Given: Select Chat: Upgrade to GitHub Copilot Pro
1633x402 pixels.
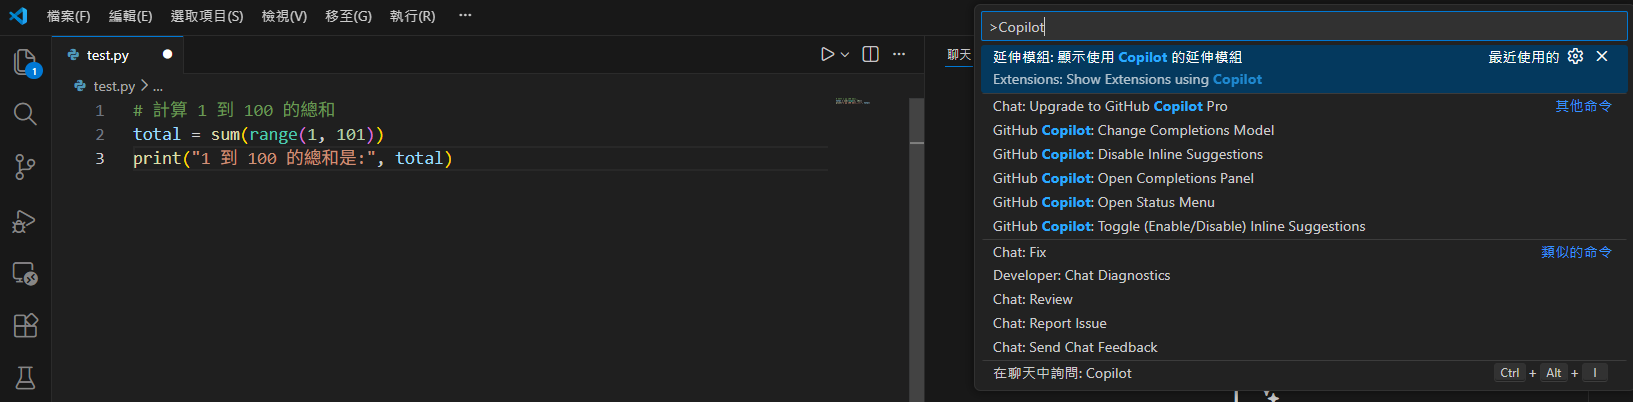Looking at the screenshot, I should tap(1109, 106).
